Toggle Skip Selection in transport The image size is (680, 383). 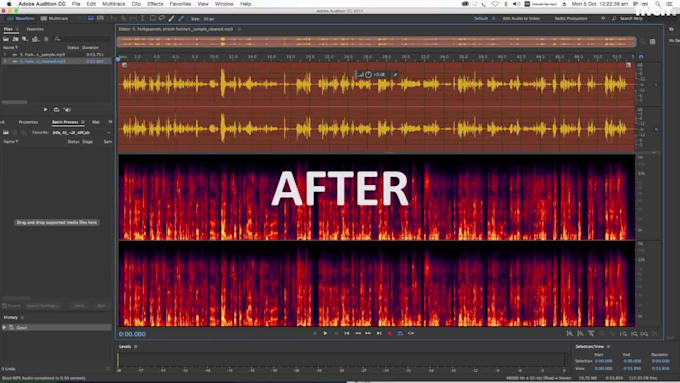pos(411,334)
